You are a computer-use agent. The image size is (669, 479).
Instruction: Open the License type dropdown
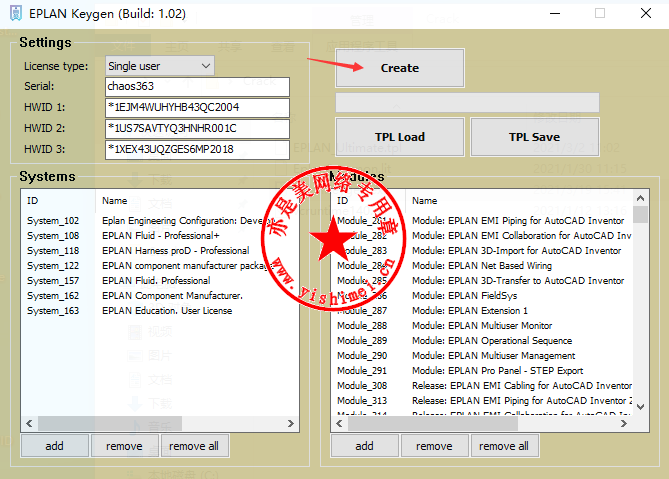160,66
